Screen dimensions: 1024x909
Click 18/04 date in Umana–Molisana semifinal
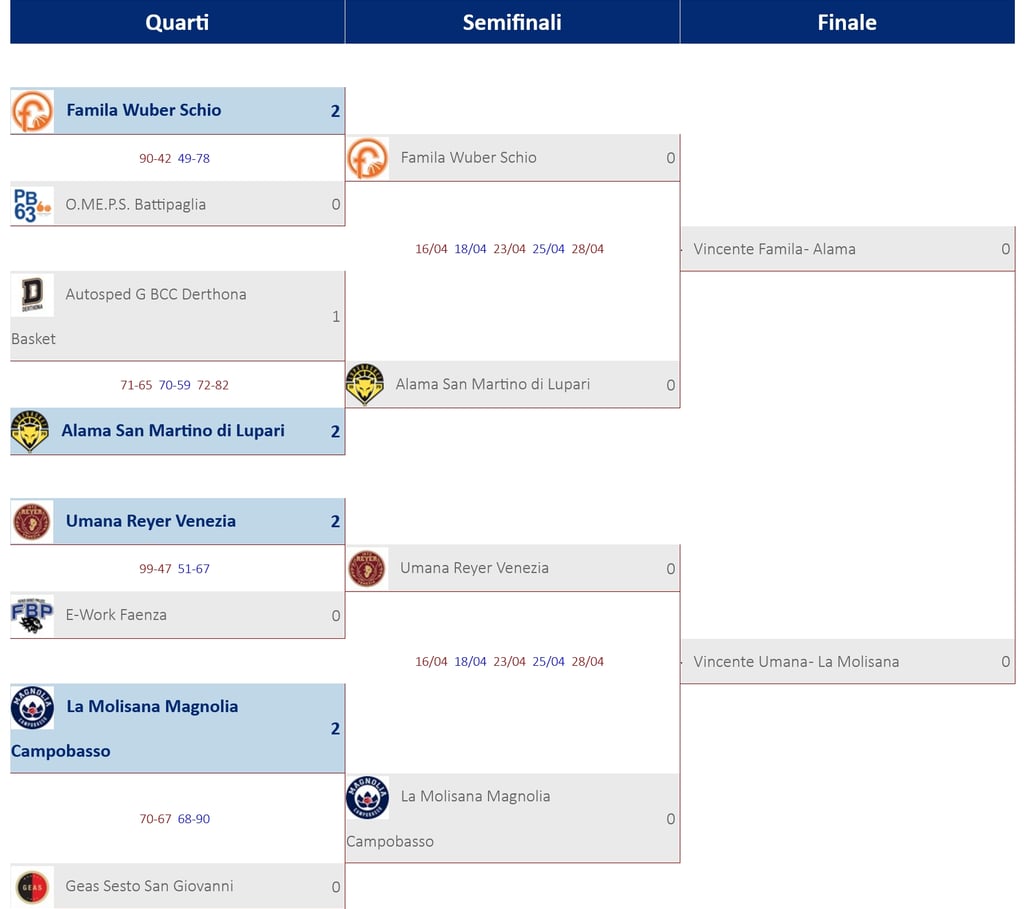[x=470, y=662]
